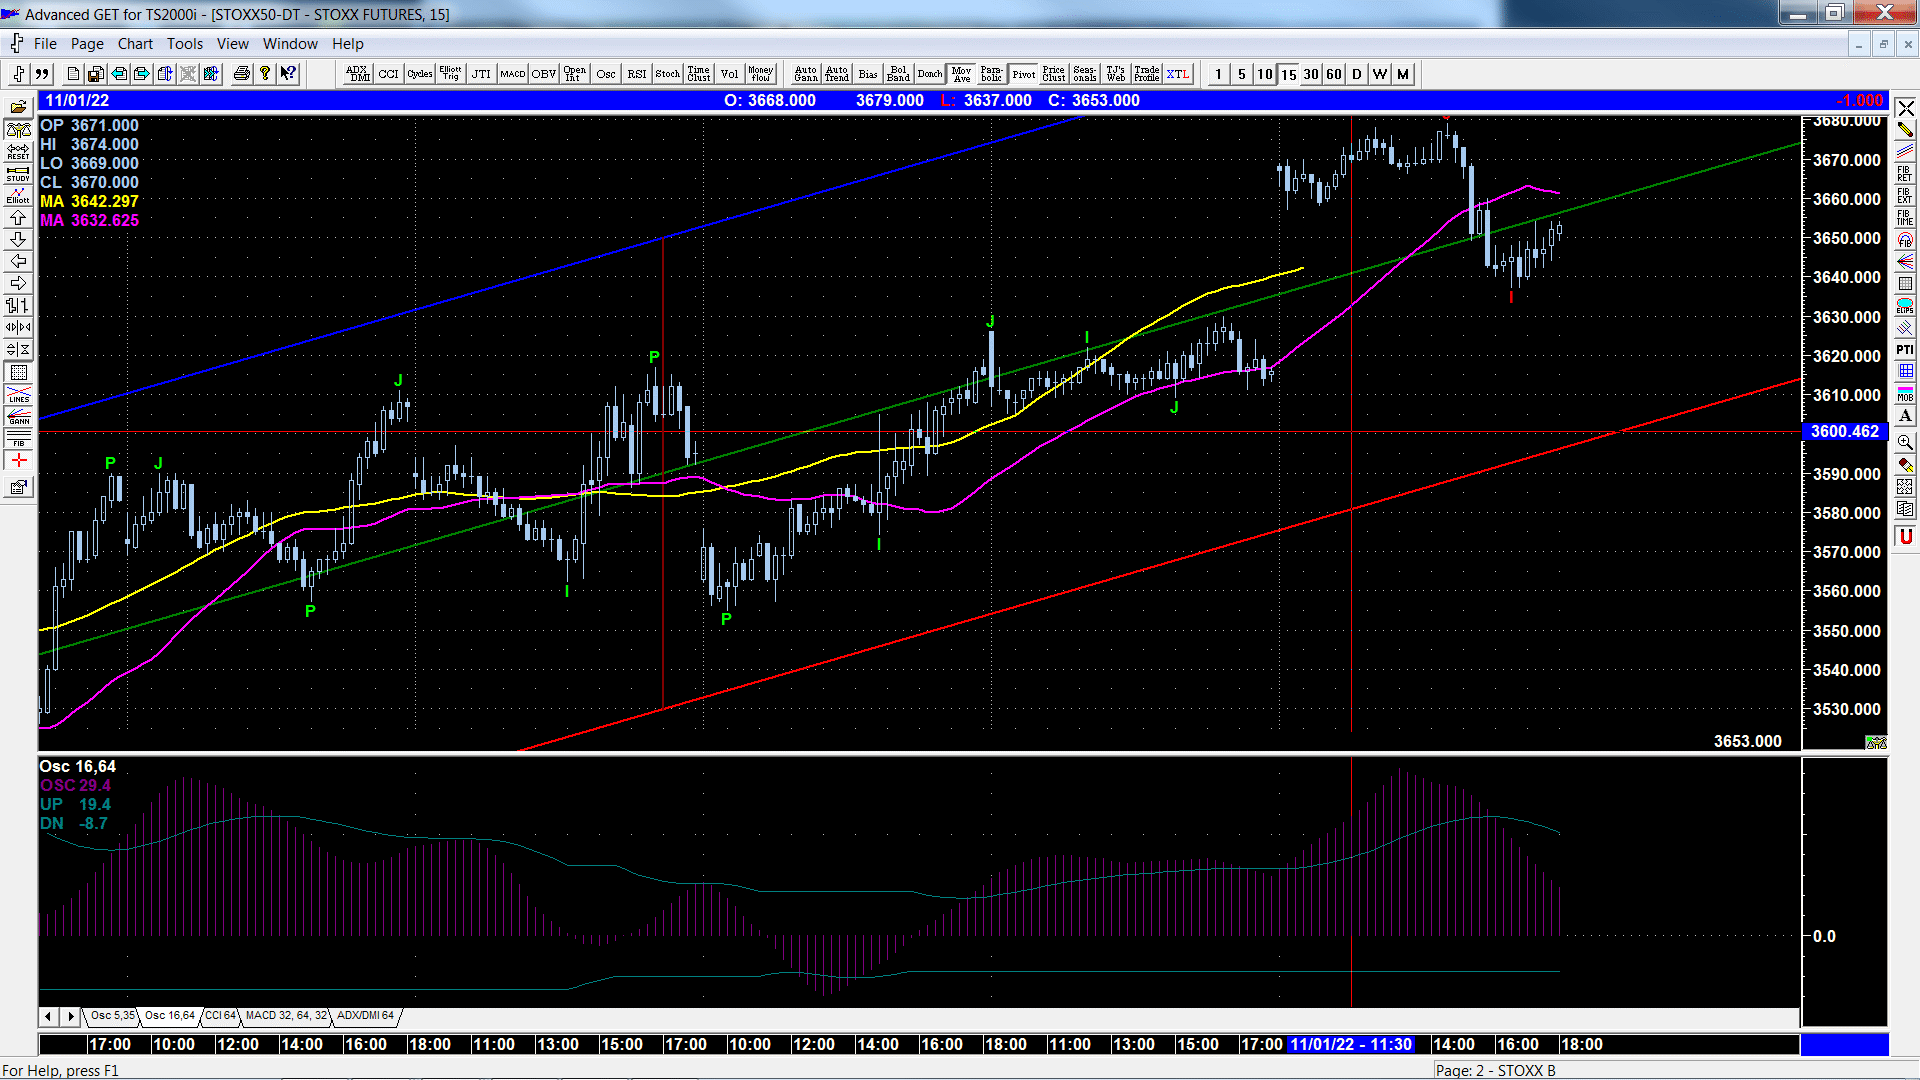Toggle the MACD indicator
The image size is (1920, 1080).
click(513, 74)
